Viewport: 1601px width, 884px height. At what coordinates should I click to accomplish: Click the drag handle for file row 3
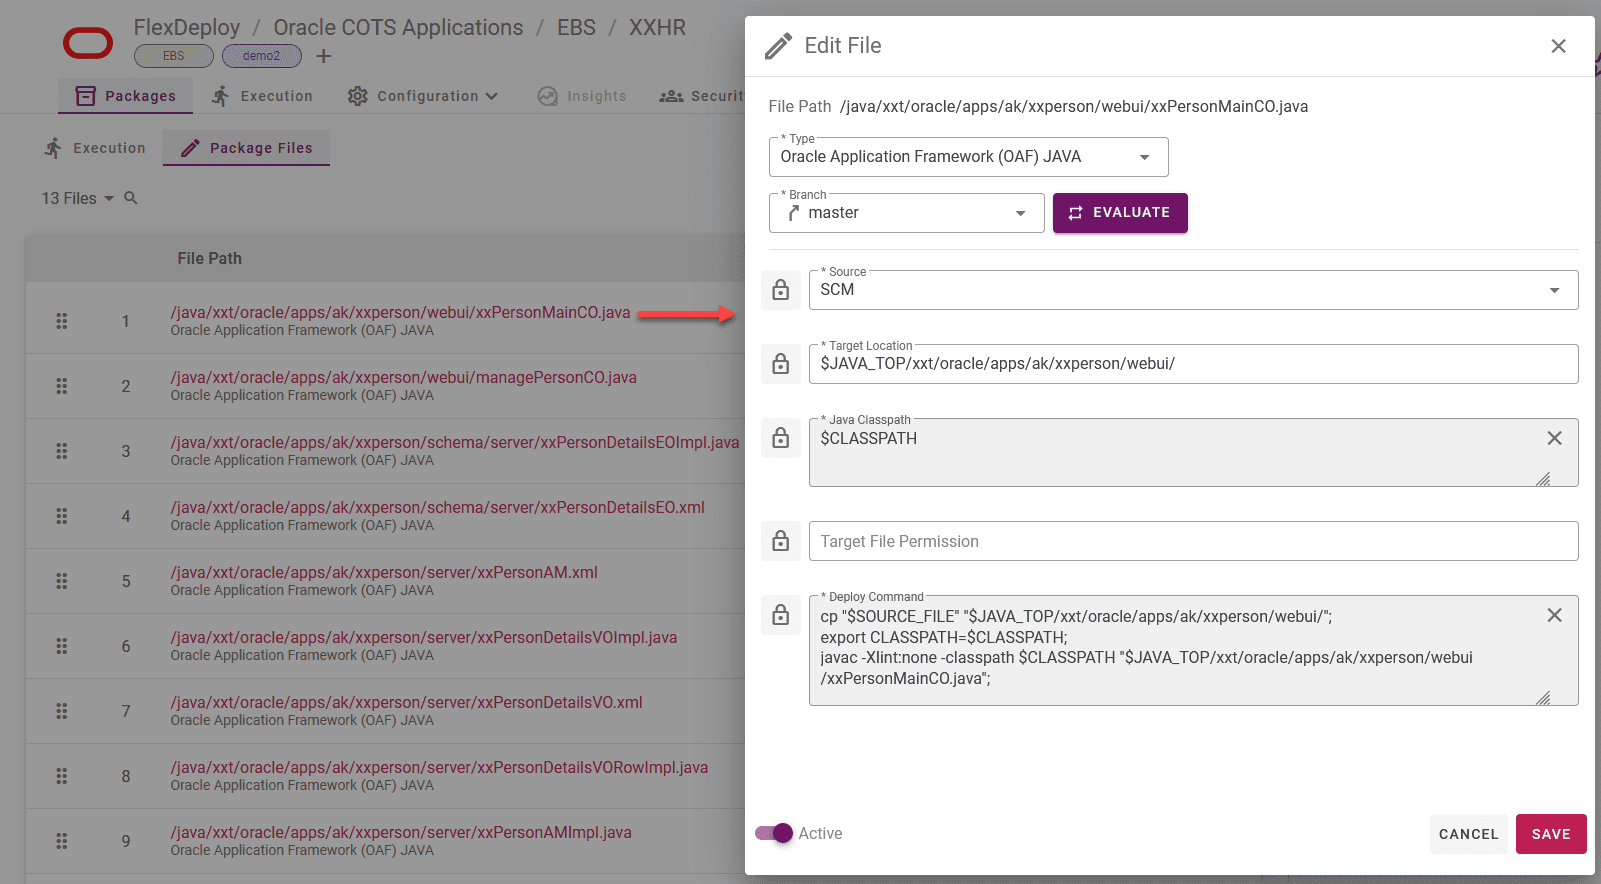click(x=62, y=451)
